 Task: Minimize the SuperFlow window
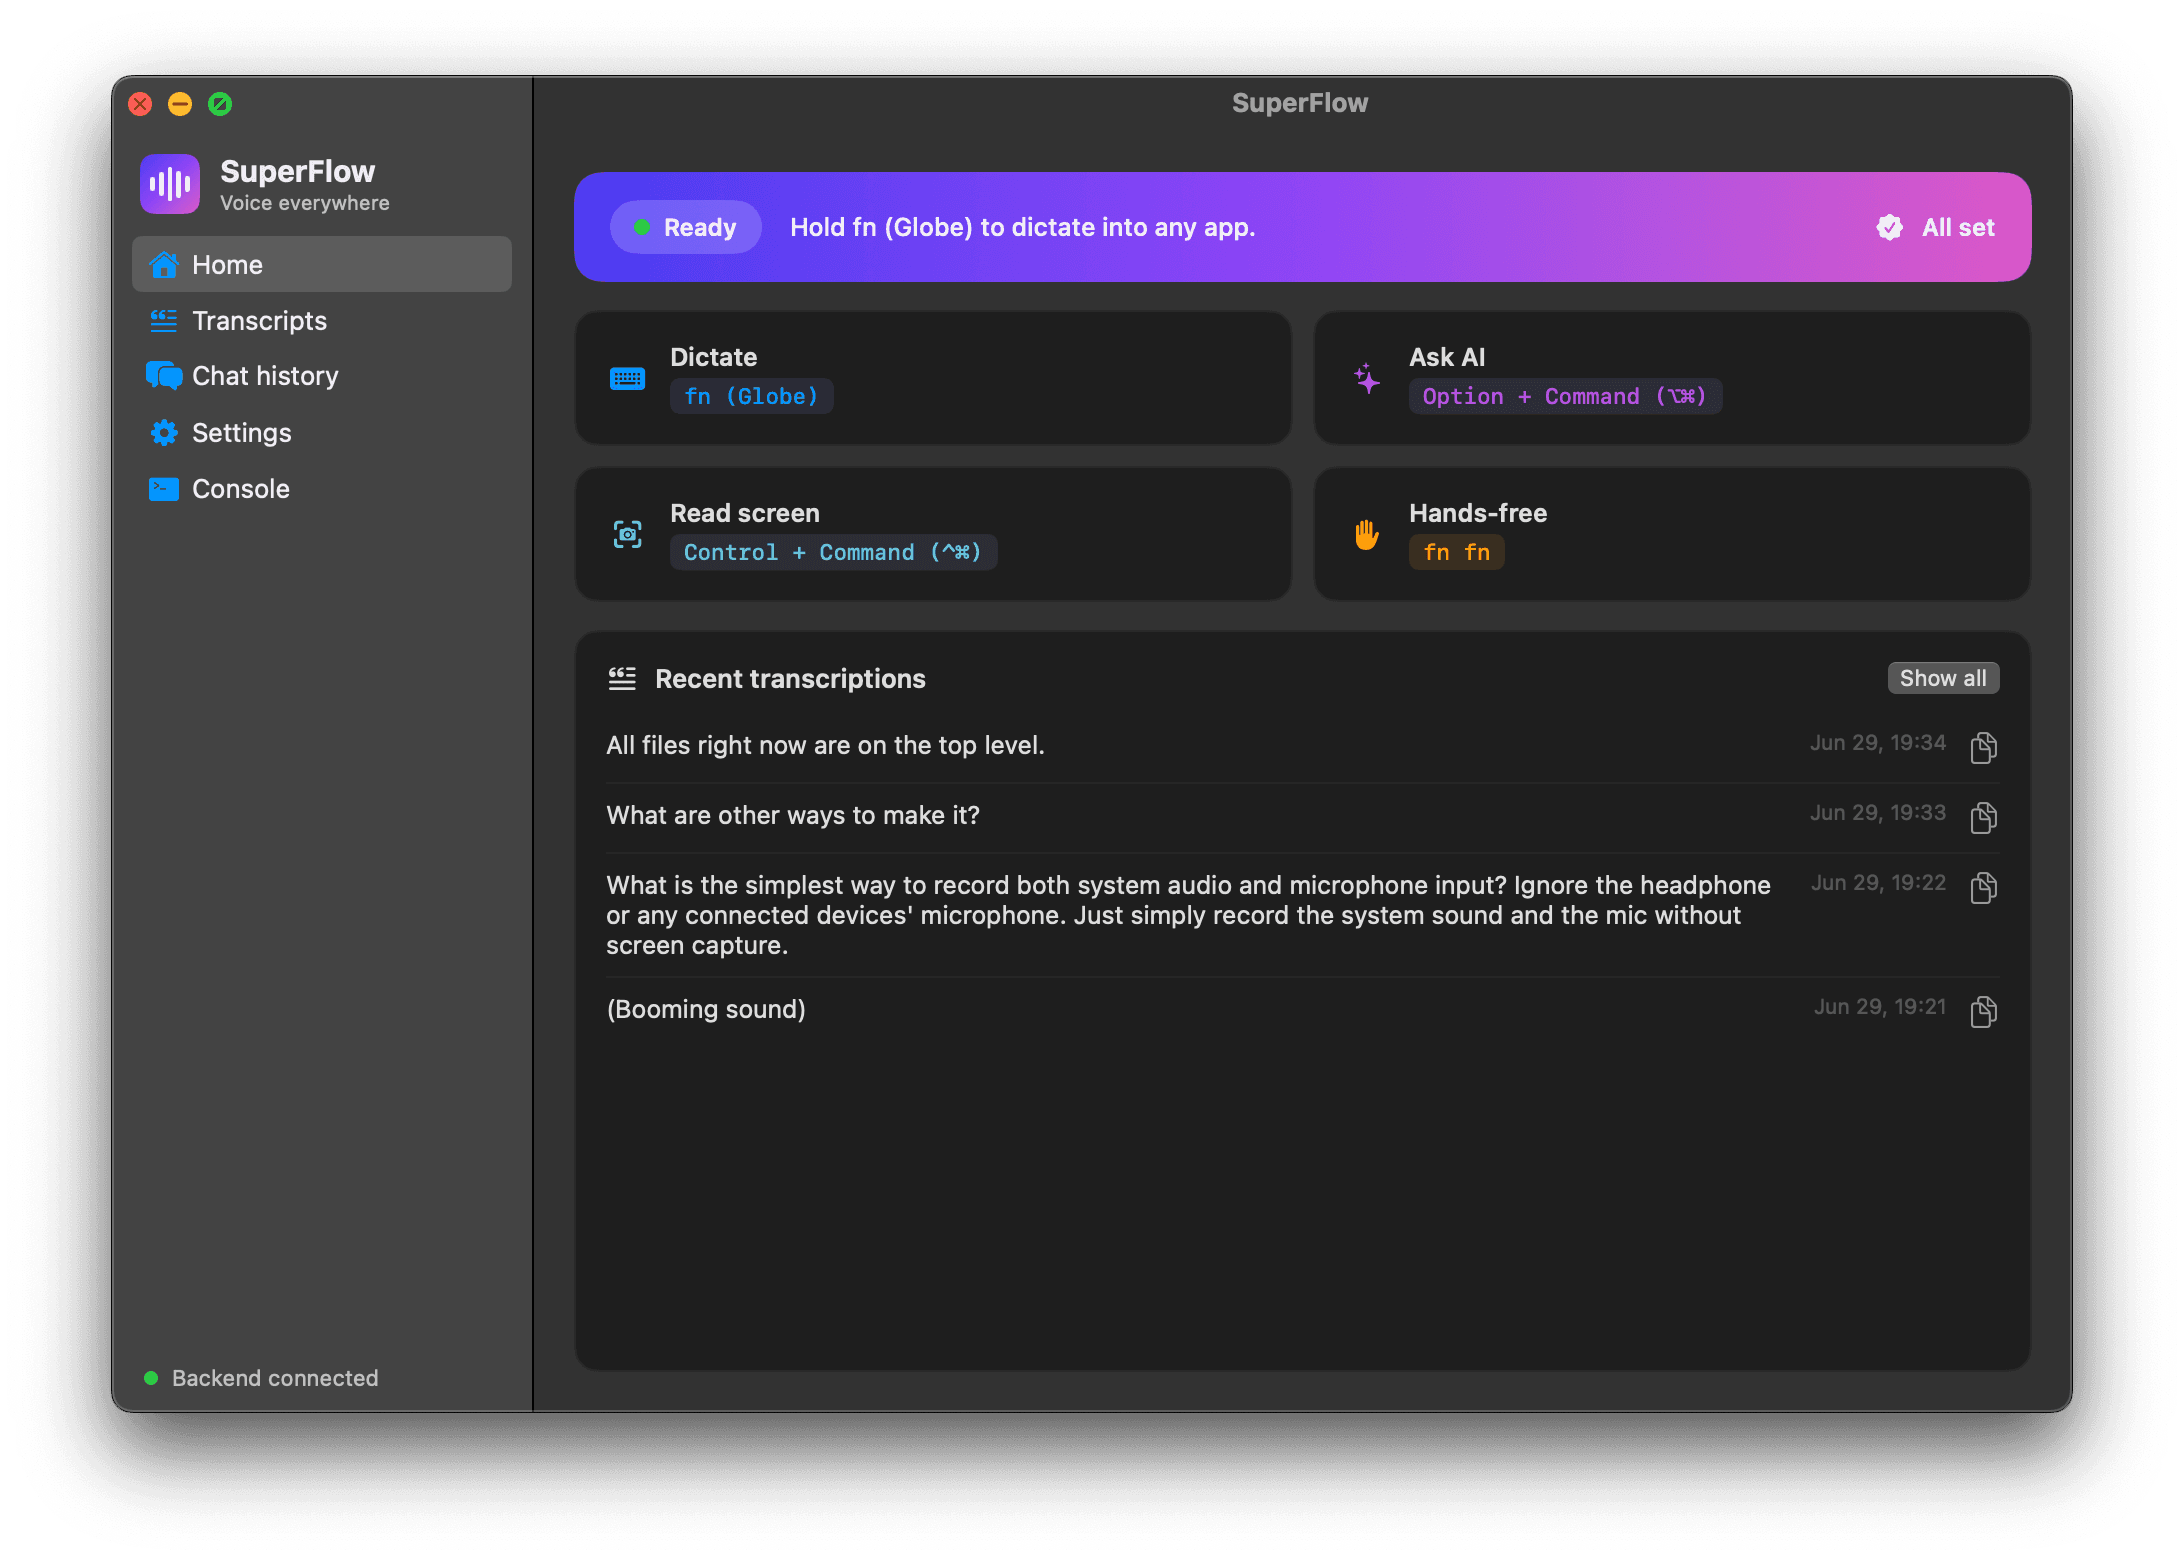[x=180, y=104]
